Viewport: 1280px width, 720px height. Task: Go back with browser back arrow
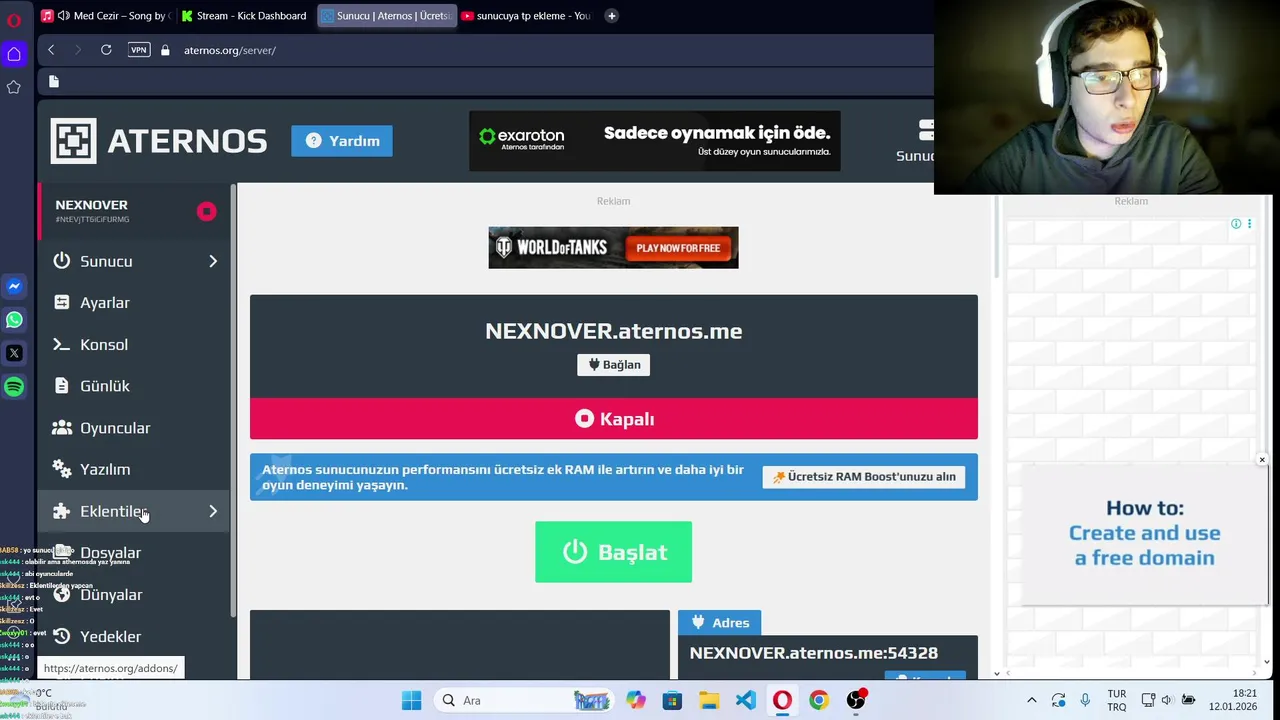[x=51, y=50]
